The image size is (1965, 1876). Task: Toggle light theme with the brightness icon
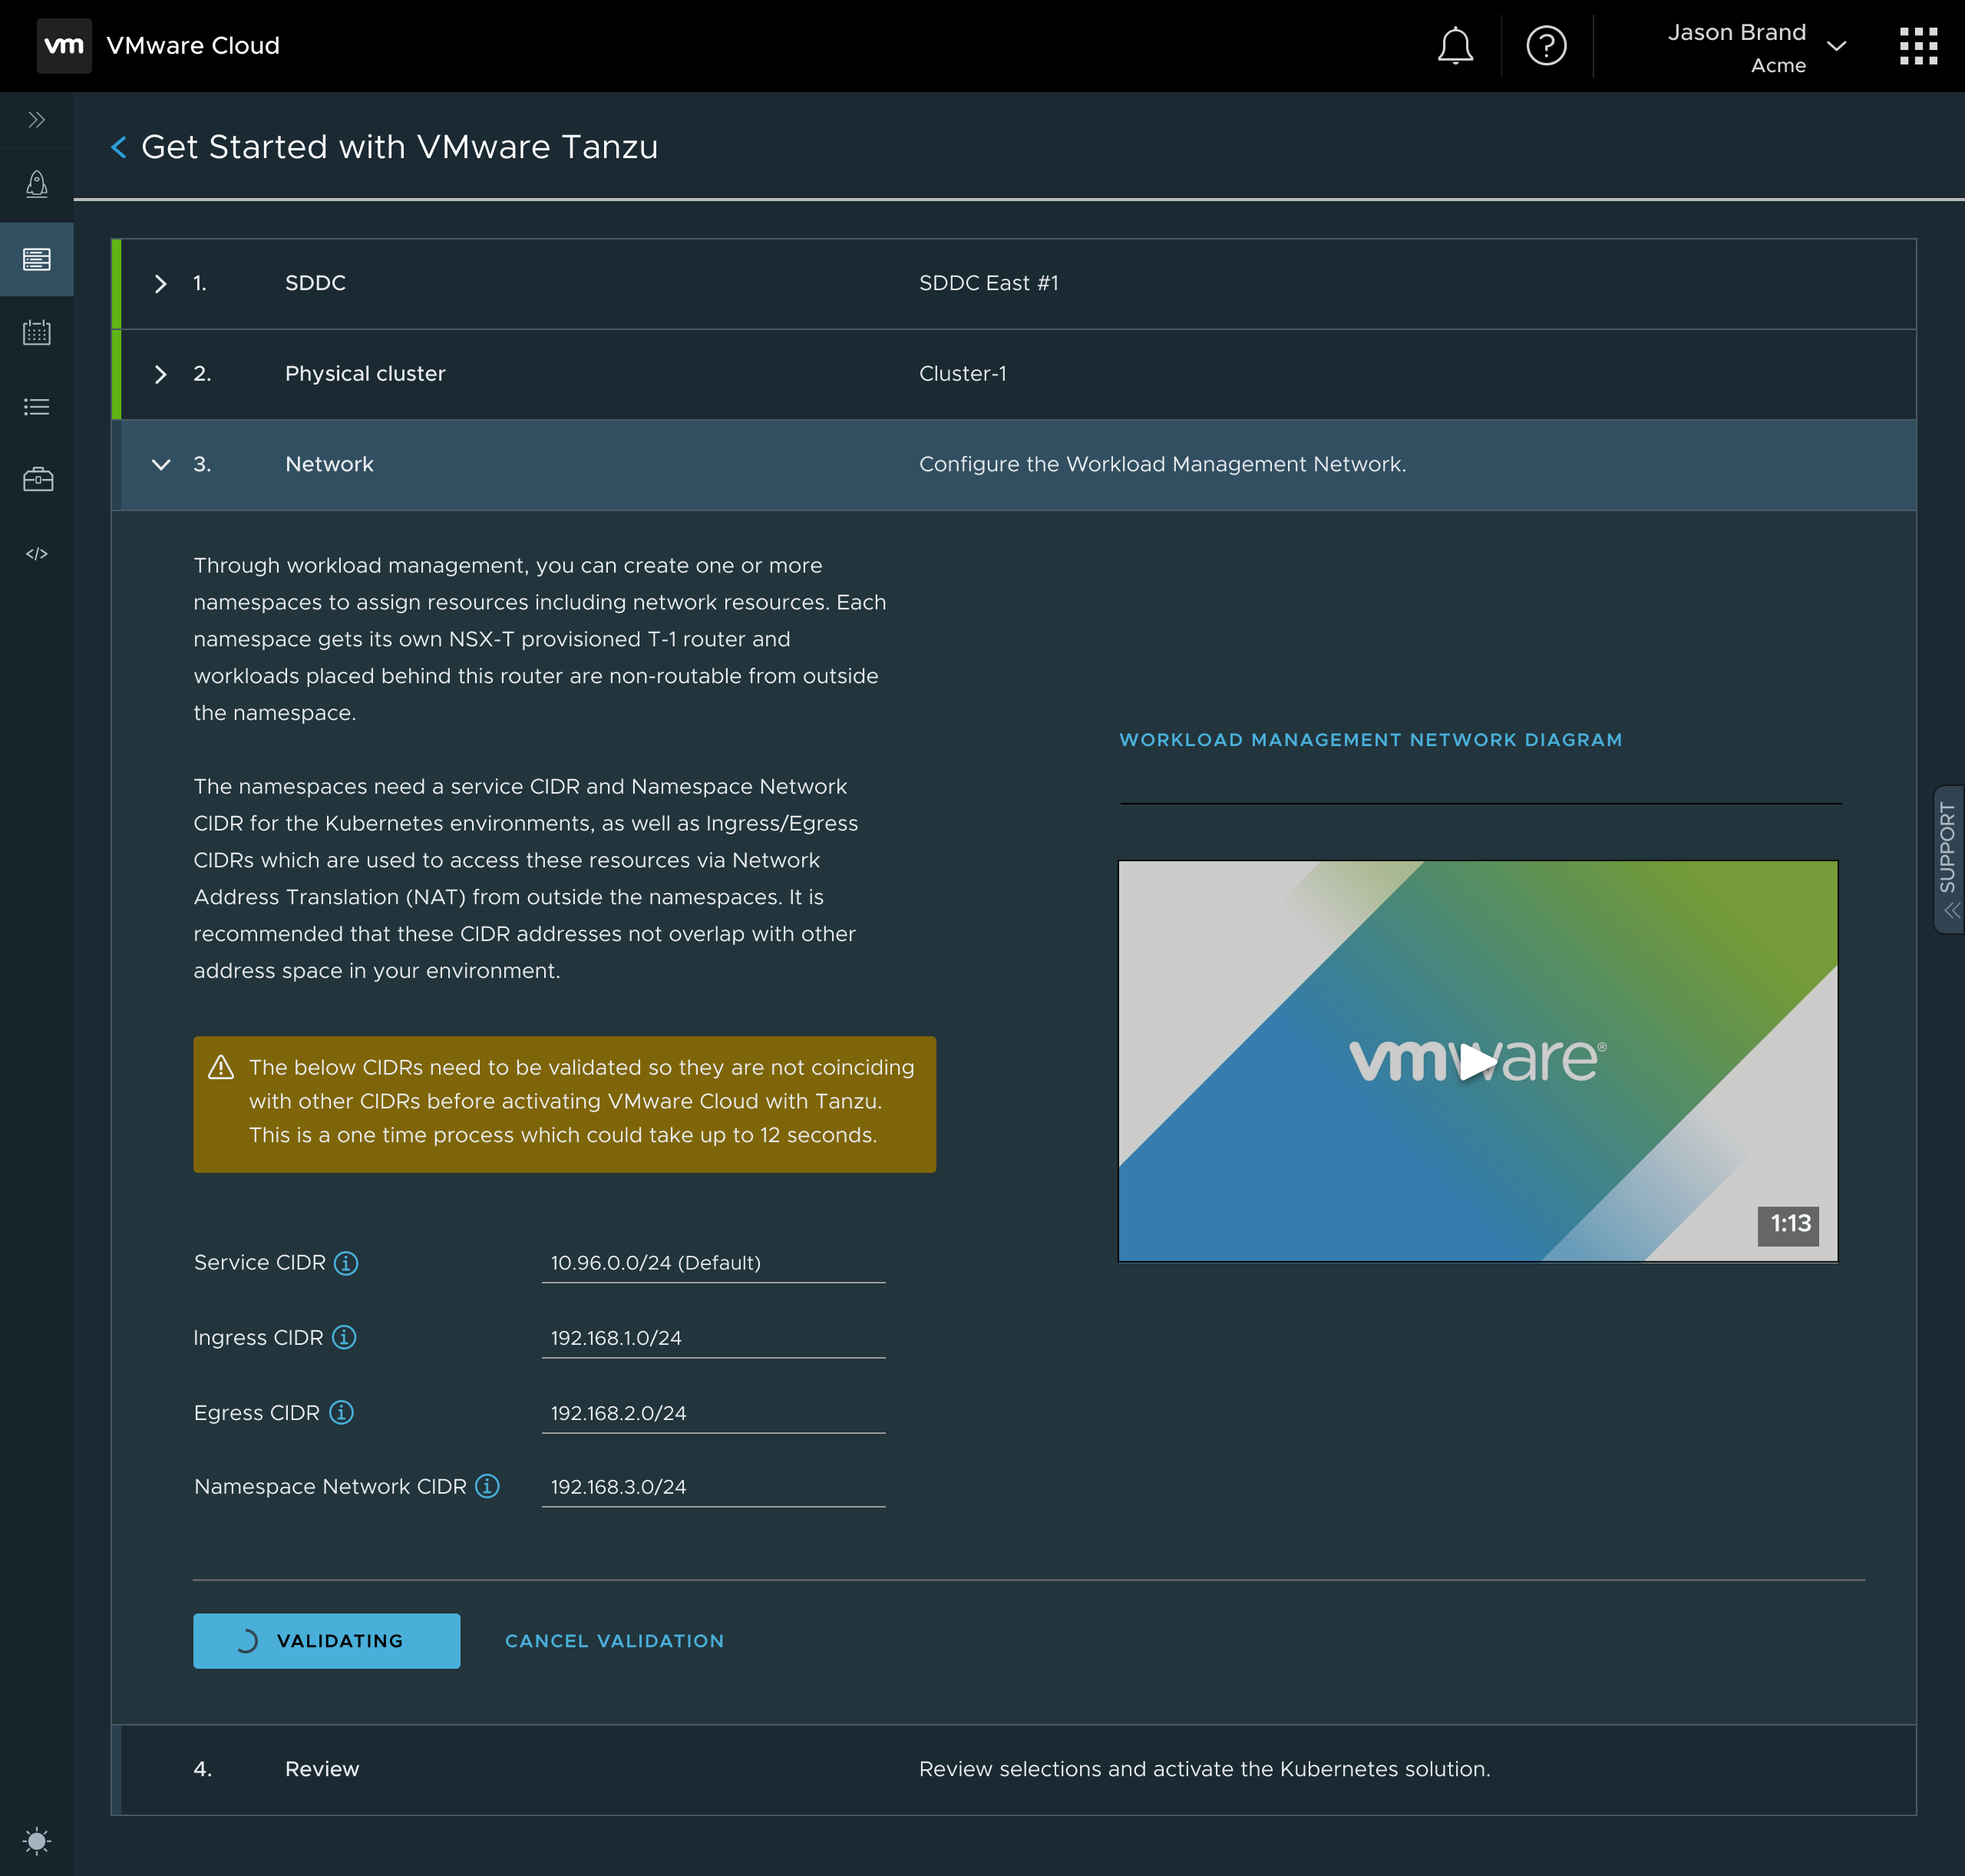point(38,1841)
